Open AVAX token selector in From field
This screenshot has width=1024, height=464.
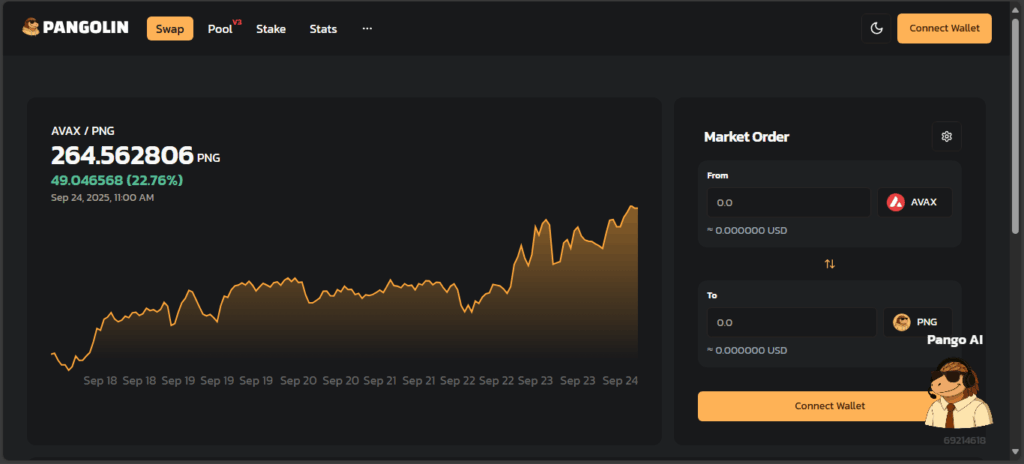coord(914,202)
